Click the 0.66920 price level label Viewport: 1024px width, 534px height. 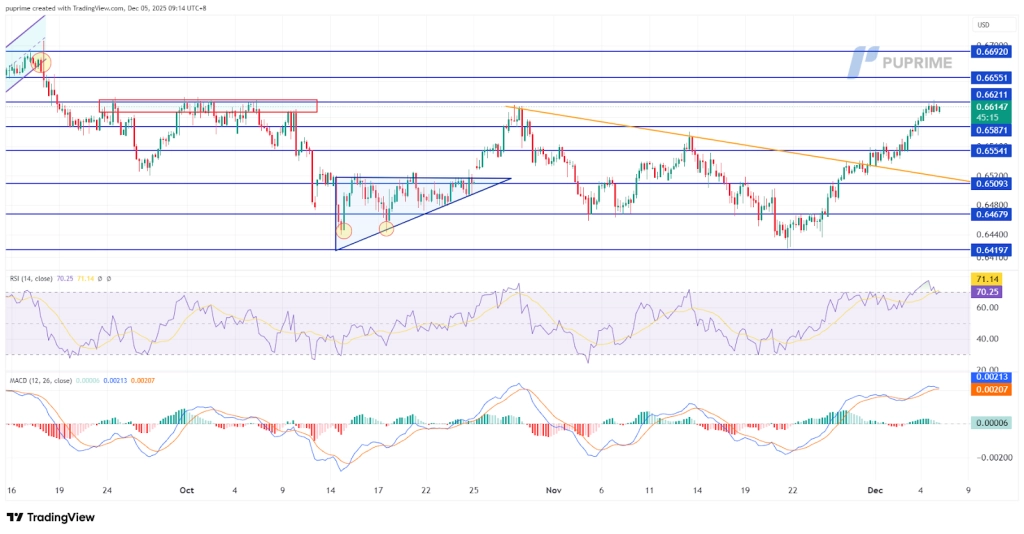(991, 51)
